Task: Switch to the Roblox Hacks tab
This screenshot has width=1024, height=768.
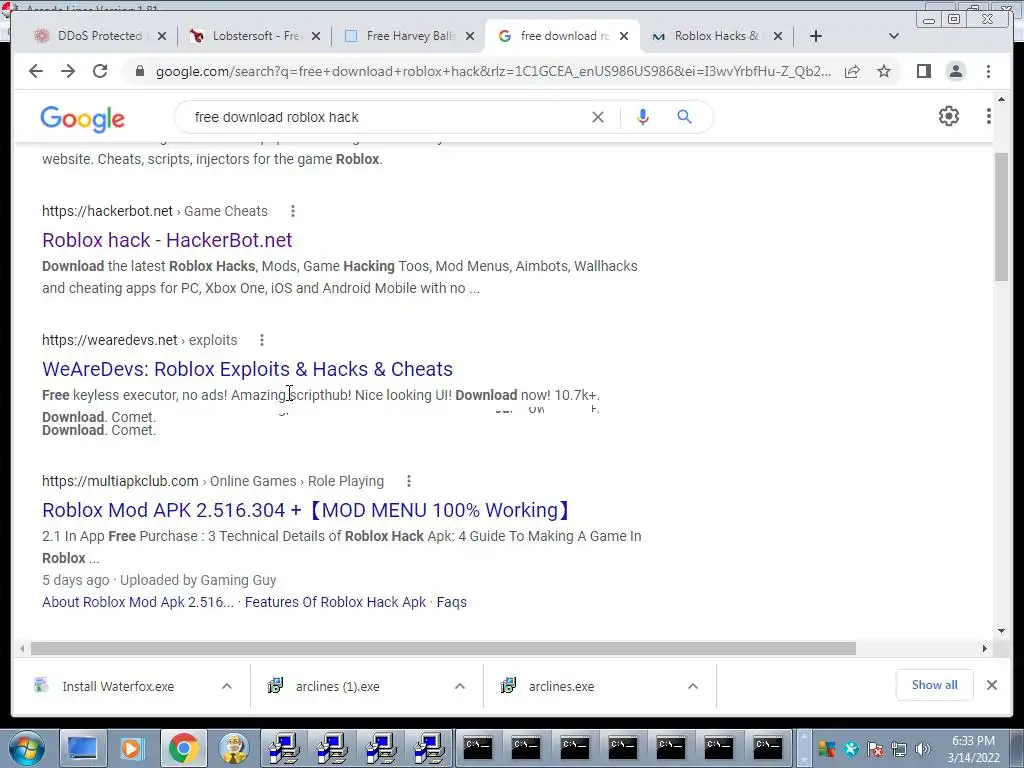Action: 715,36
